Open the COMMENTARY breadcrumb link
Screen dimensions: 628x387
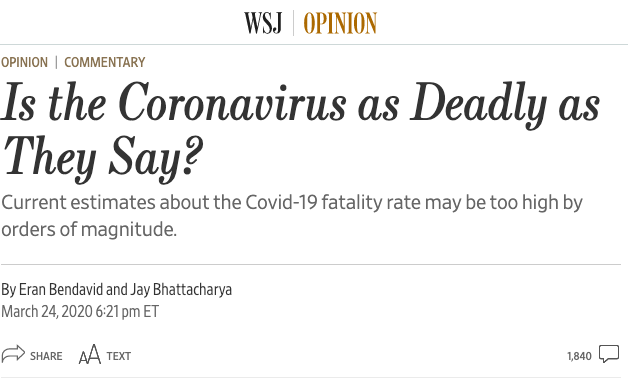[x=105, y=62]
